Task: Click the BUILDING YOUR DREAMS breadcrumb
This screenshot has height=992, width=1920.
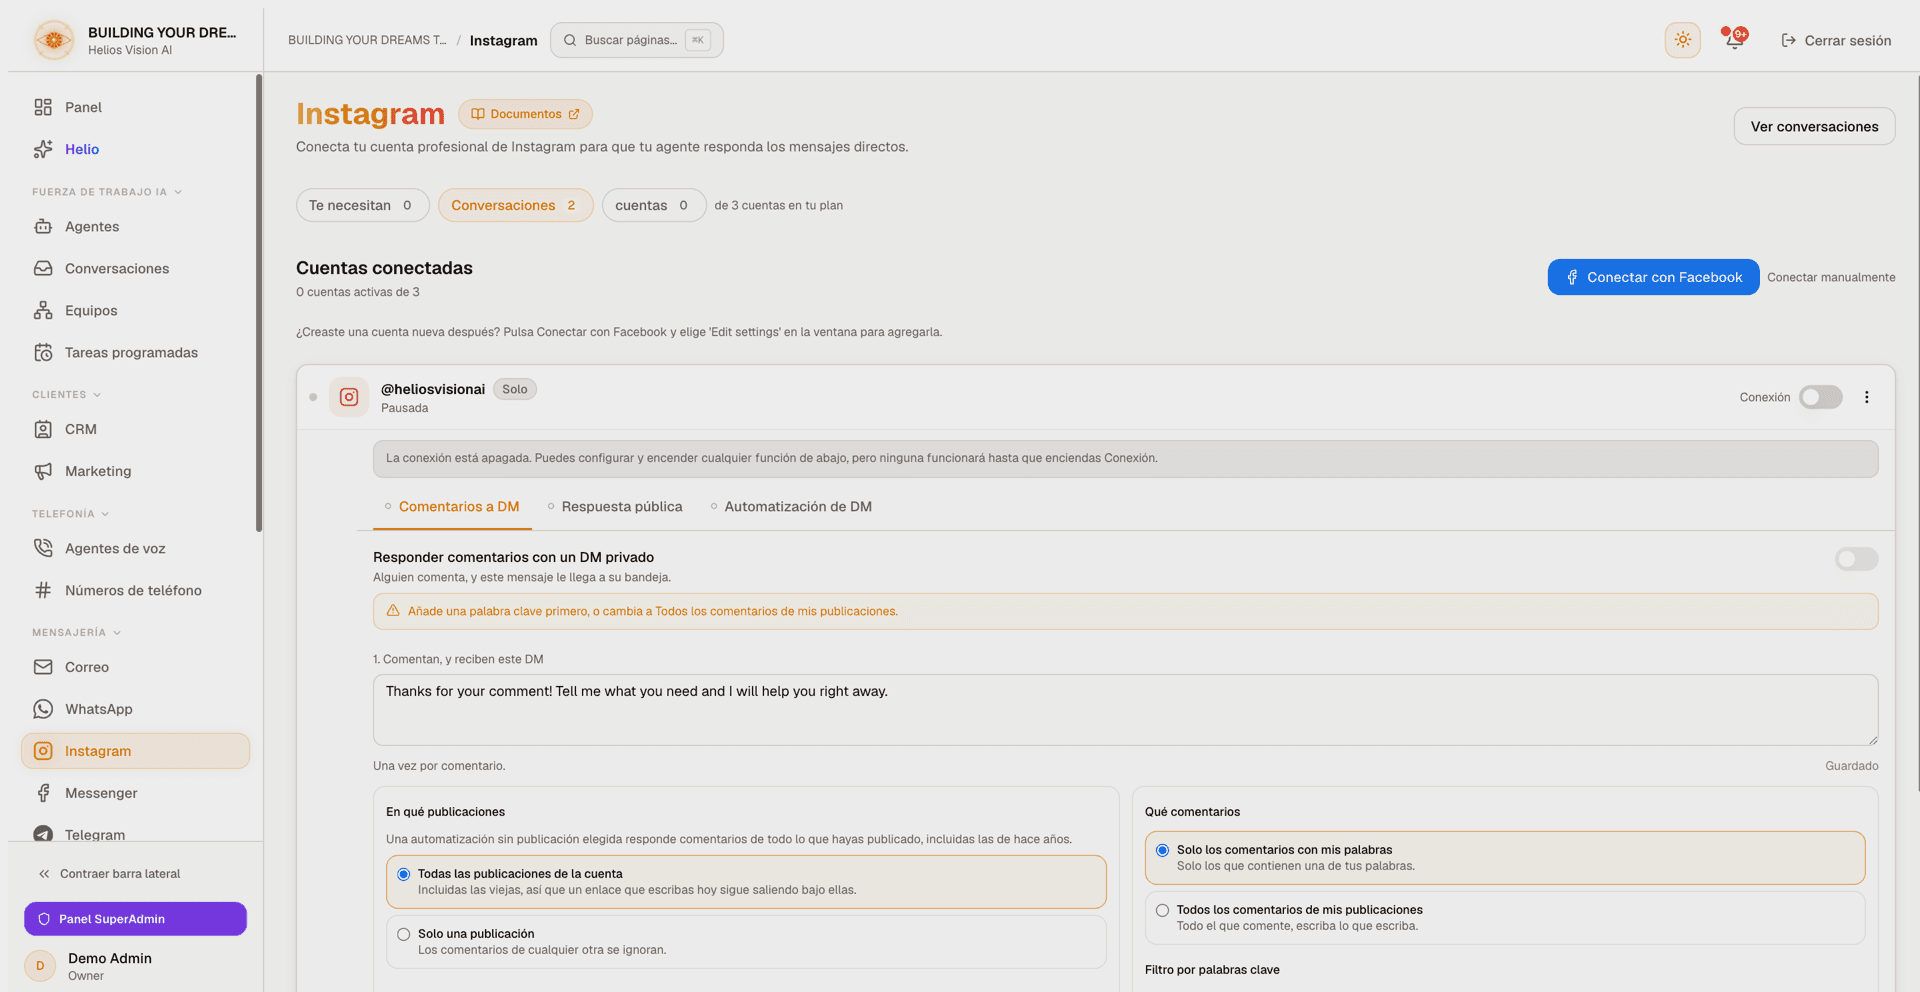Action: click(367, 40)
